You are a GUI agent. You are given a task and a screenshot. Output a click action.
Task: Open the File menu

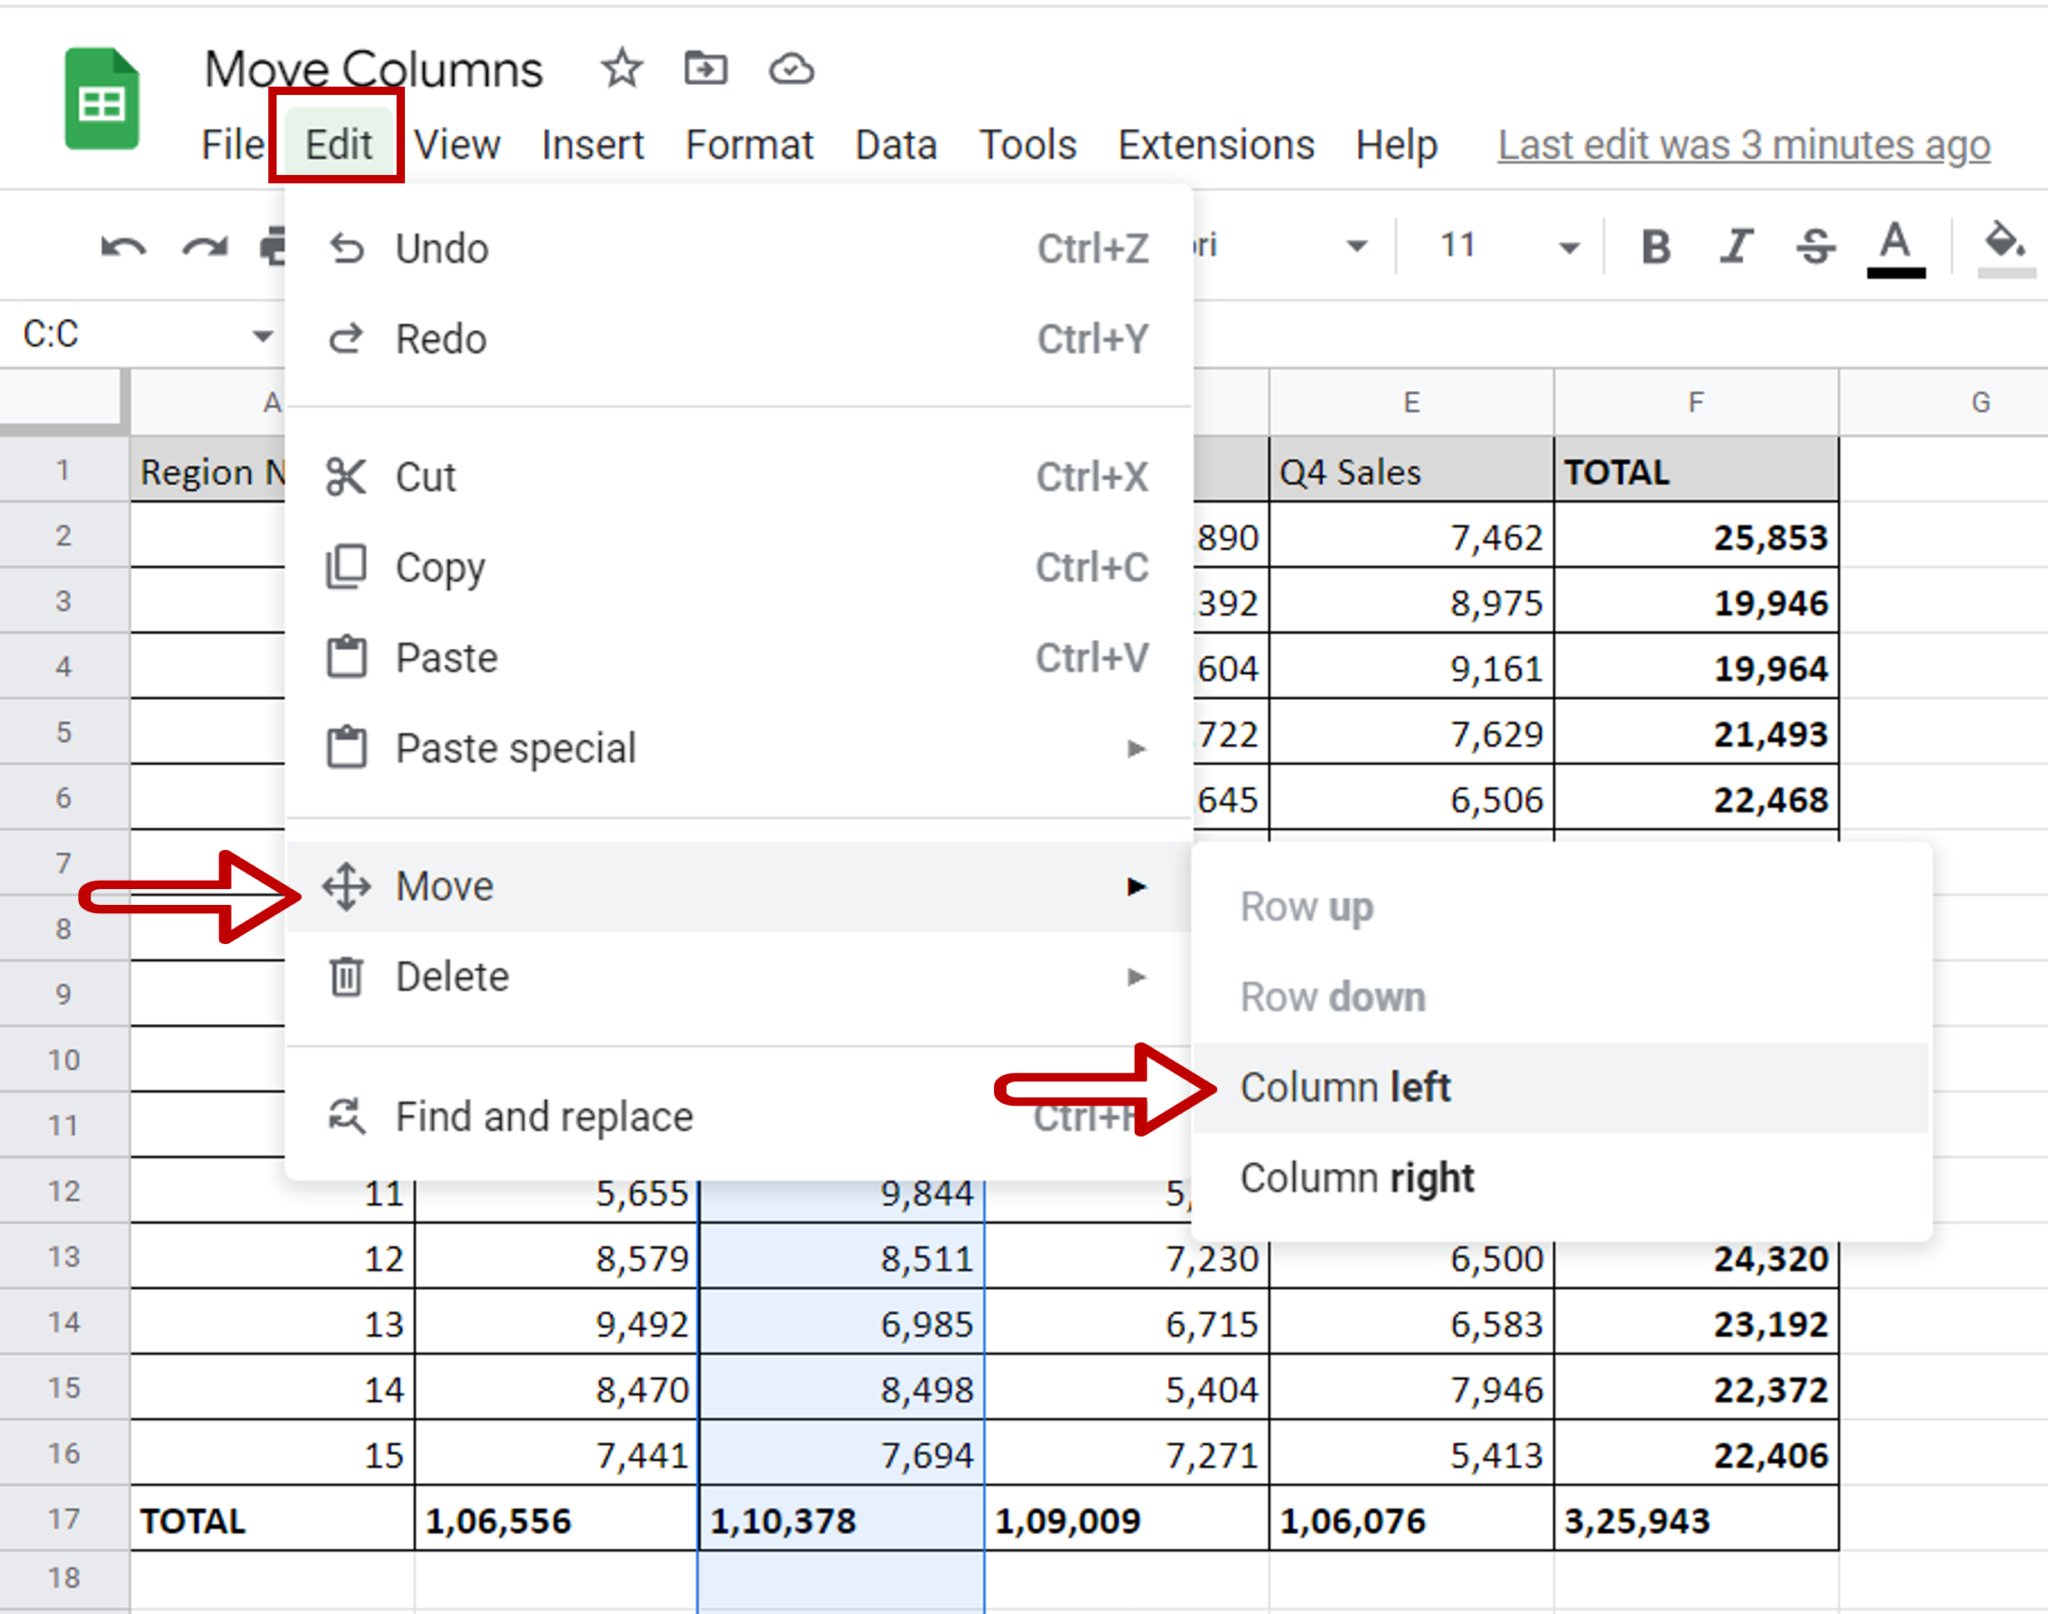coord(232,145)
